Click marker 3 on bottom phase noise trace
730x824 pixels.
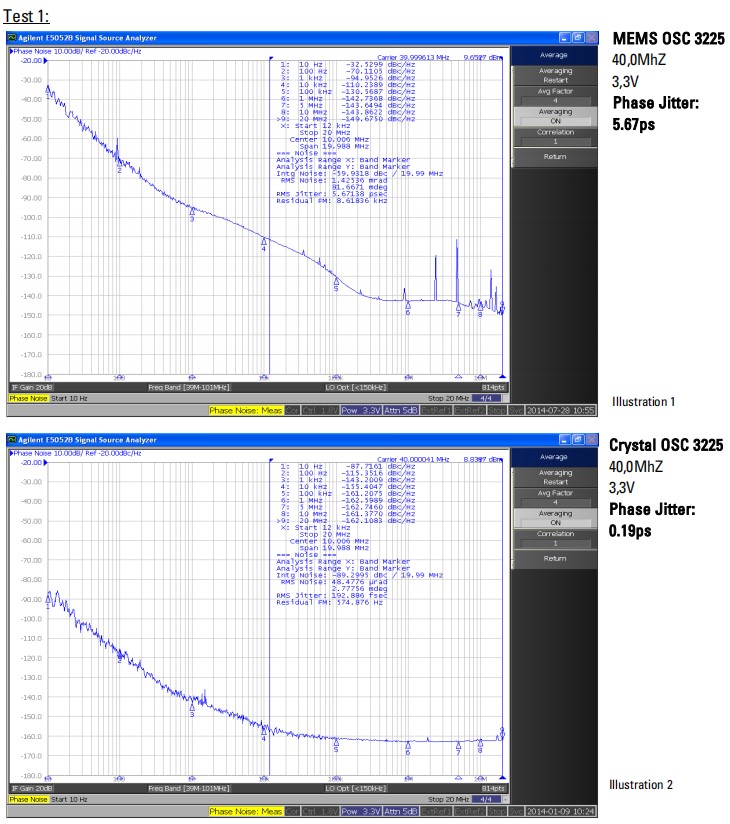pos(191,705)
